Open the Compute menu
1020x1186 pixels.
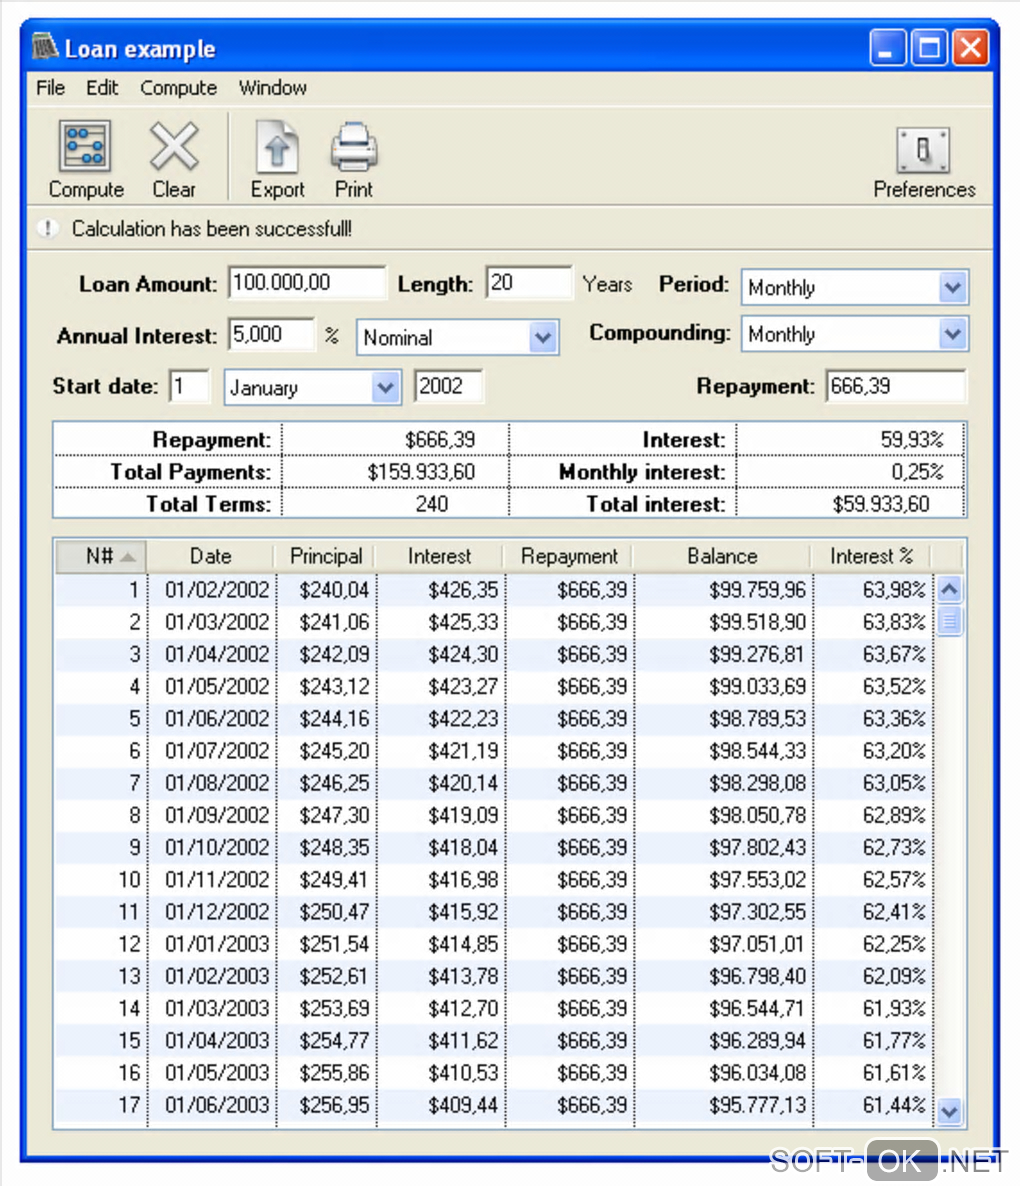click(178, 88)
